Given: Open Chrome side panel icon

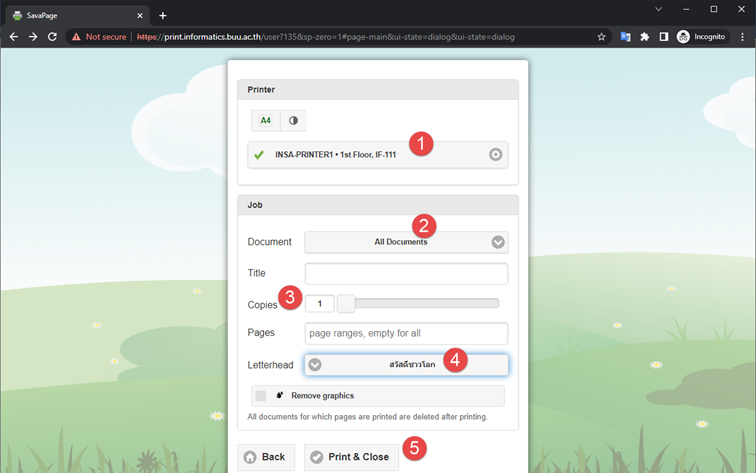Looking at the screenshot, I should 663,37.
